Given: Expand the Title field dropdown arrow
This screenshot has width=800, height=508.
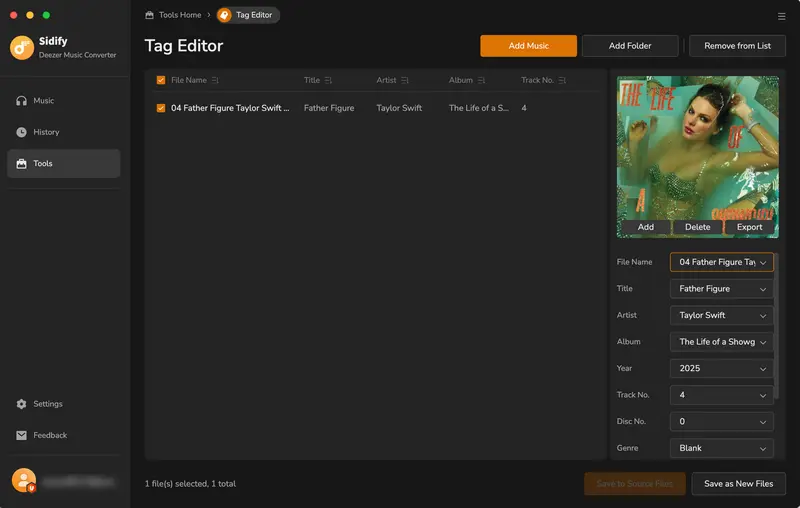Looking at the screenshot, I should point(763,289).
